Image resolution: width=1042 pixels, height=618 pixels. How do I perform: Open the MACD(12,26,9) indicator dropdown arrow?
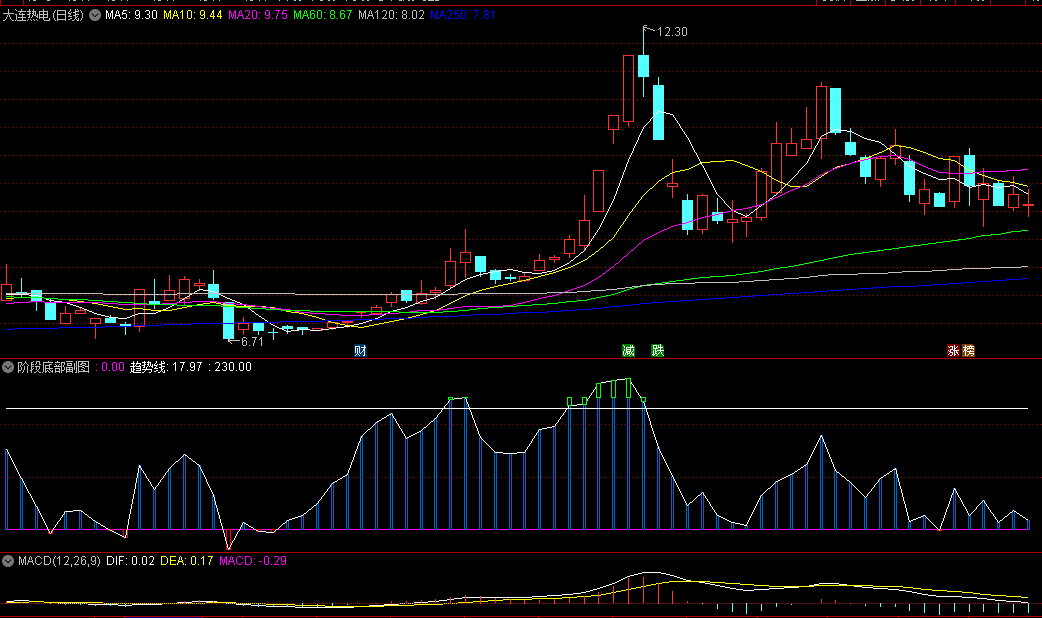[x=9, y=561]
